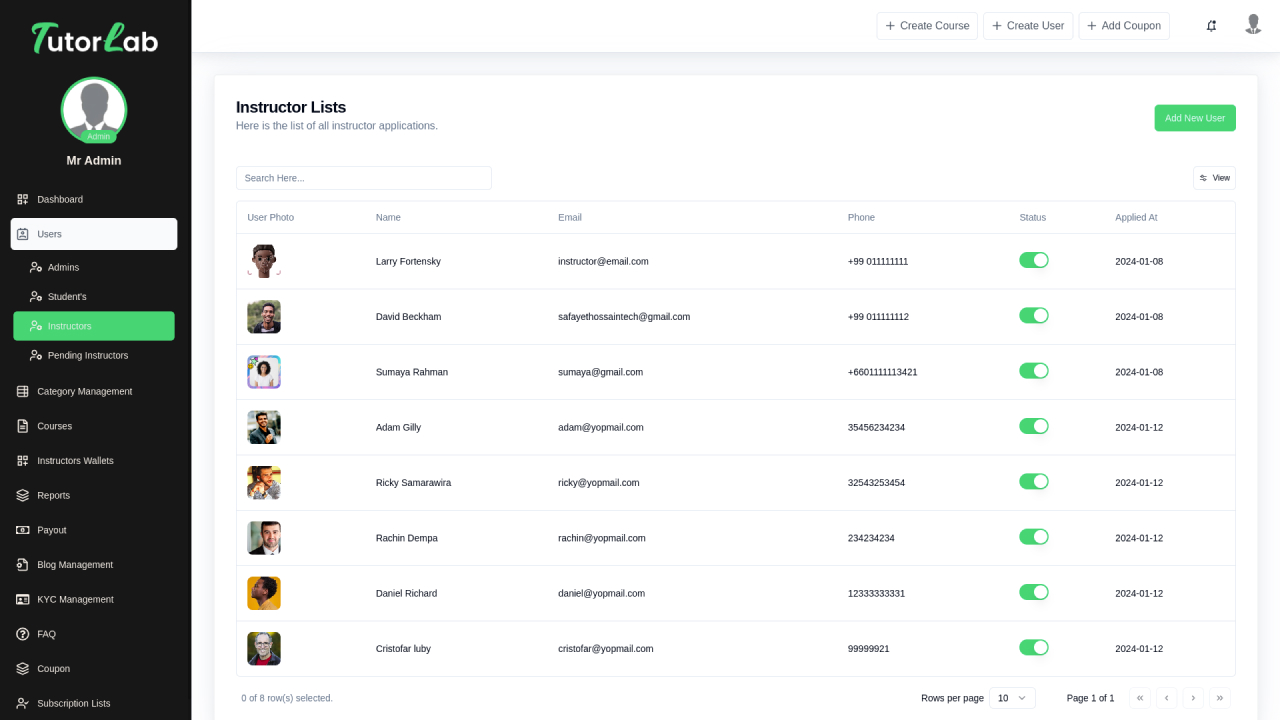Click the Payout money icon
1280x720 pixels.
coord(23,530)
